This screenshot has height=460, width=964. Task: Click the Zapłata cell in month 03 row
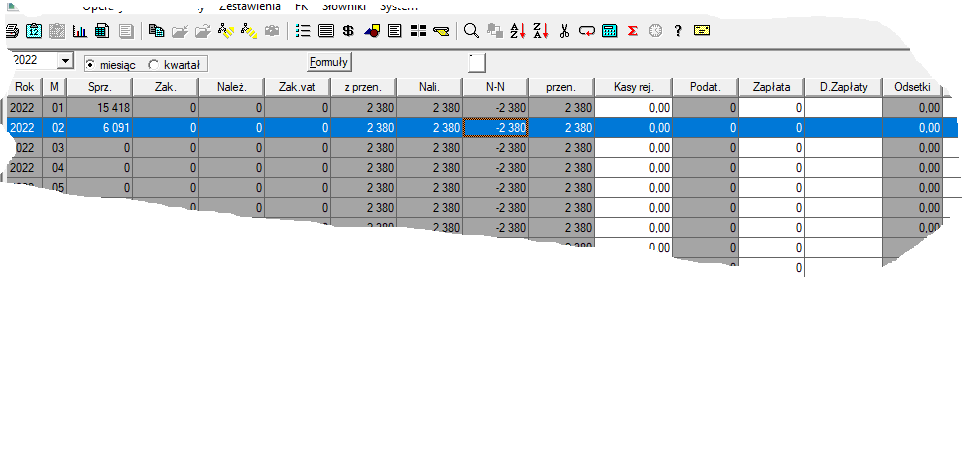click(772, 147)
